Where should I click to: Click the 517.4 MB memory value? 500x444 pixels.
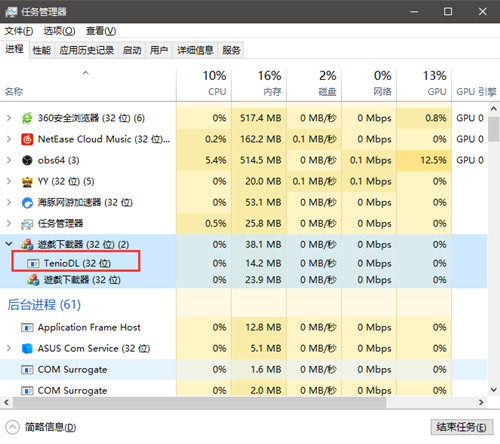[261, 118]
